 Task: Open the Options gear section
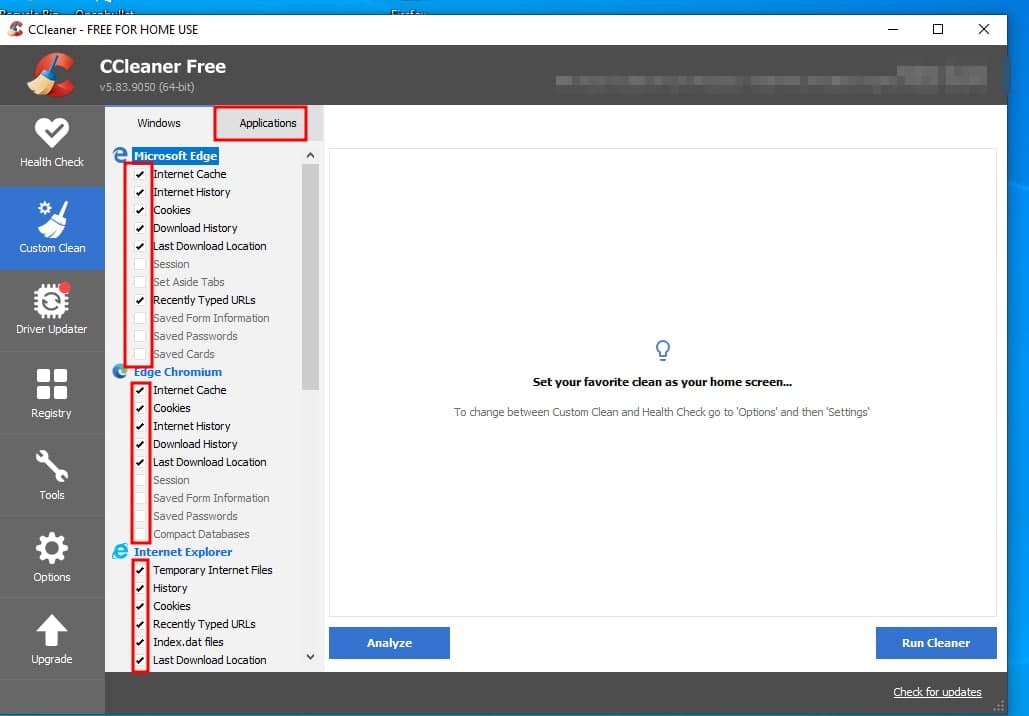point(52,557)
